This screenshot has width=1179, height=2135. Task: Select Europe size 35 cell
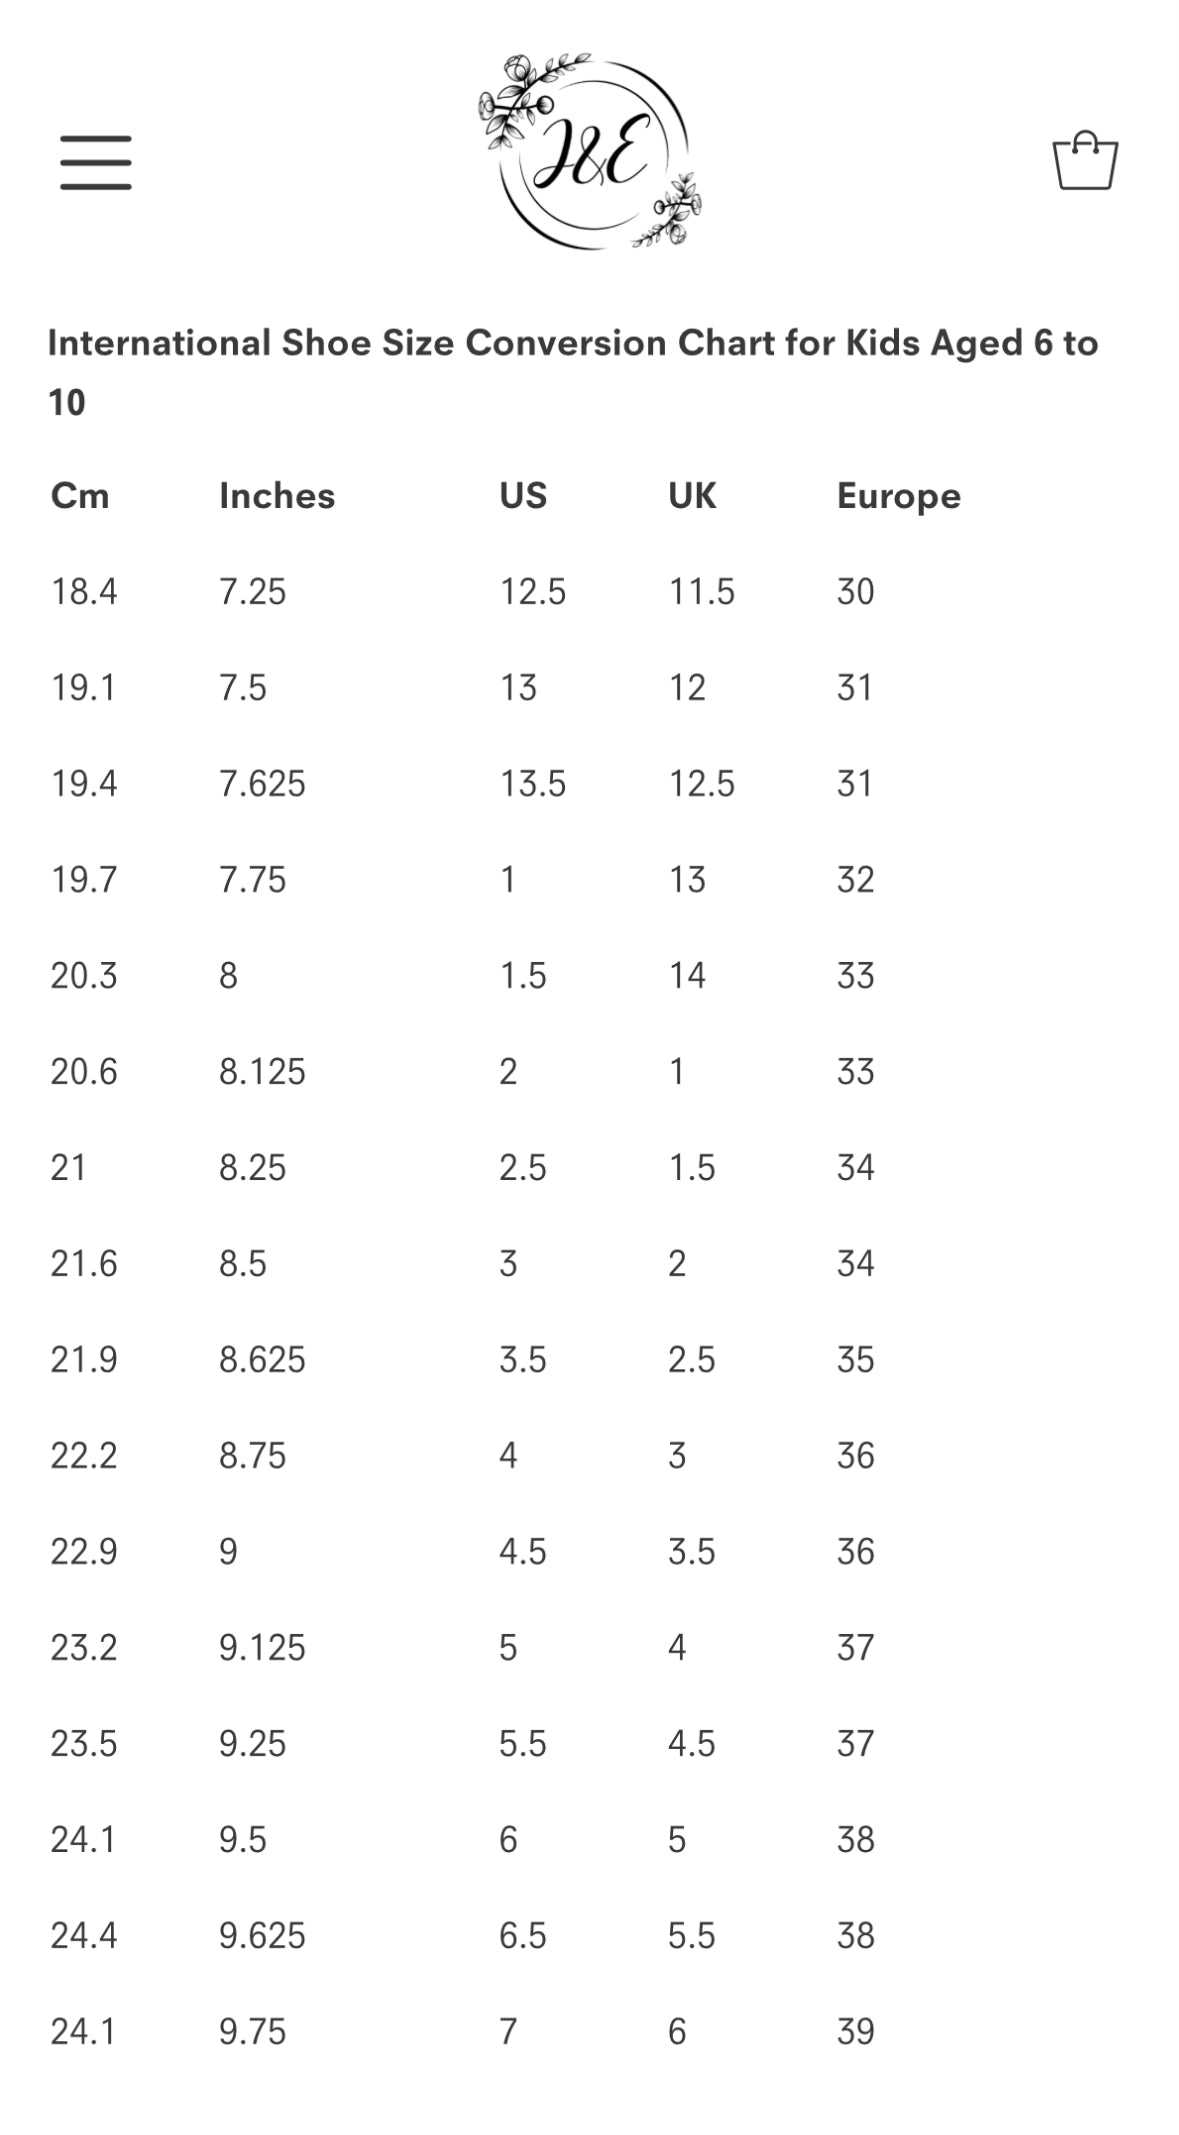click(x=855, y=1360)
